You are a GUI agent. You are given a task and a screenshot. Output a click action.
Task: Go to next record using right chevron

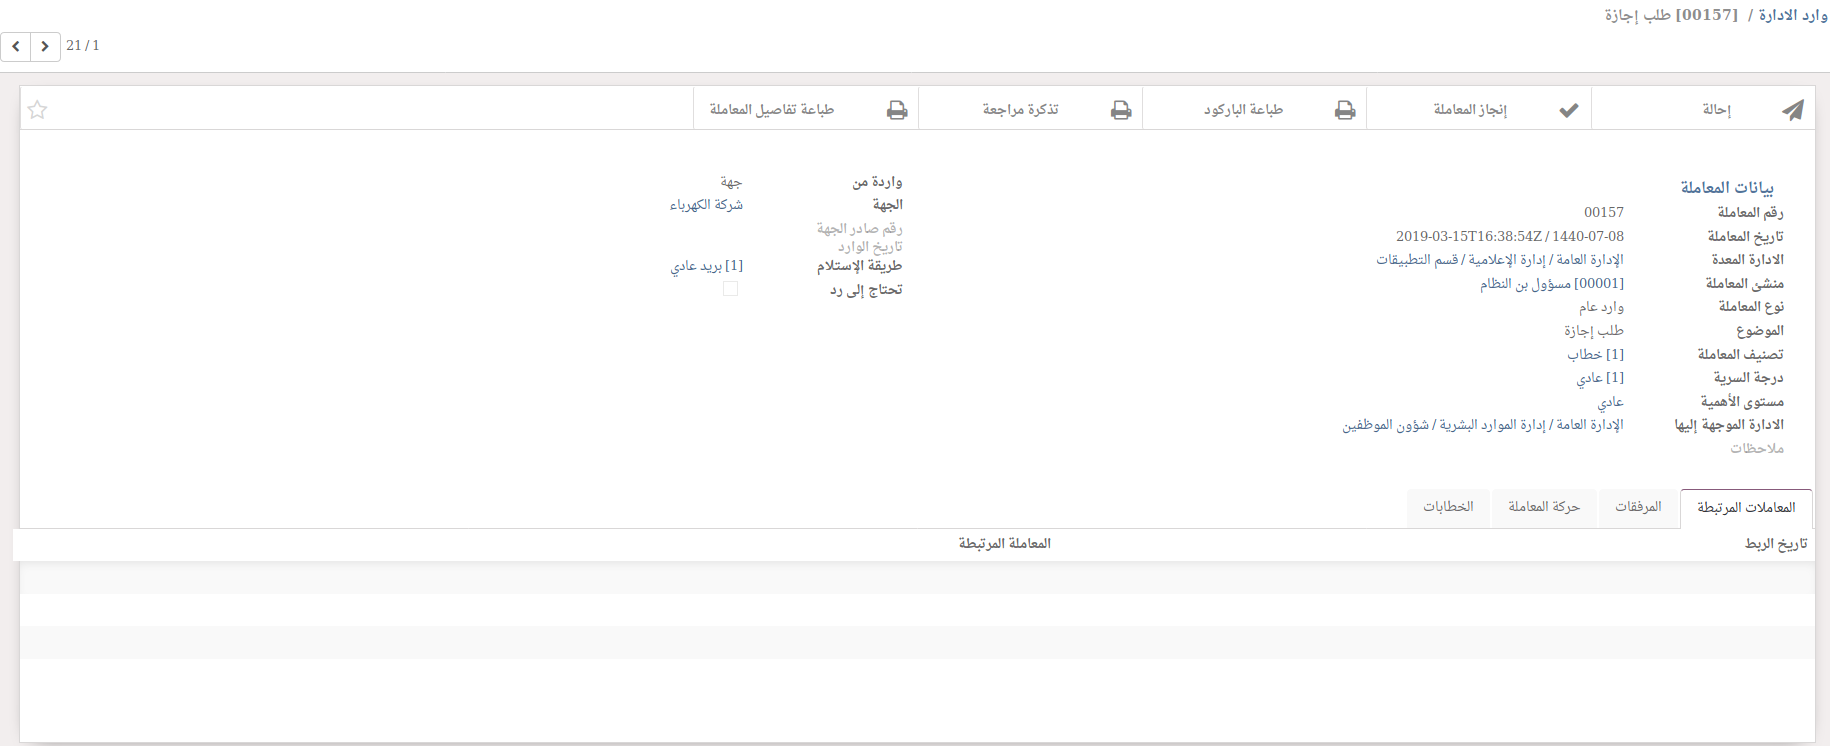click(45, 46)
